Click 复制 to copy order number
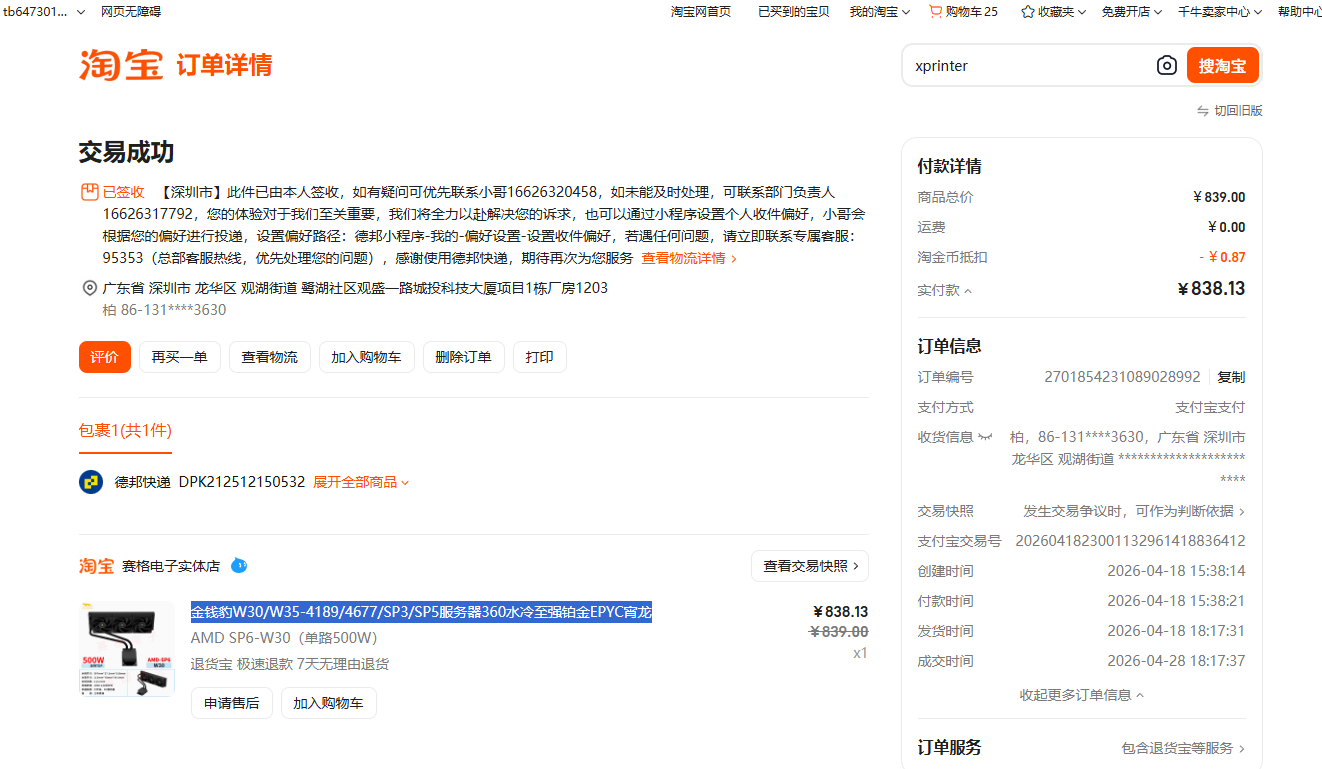 tap(1231, 377)
